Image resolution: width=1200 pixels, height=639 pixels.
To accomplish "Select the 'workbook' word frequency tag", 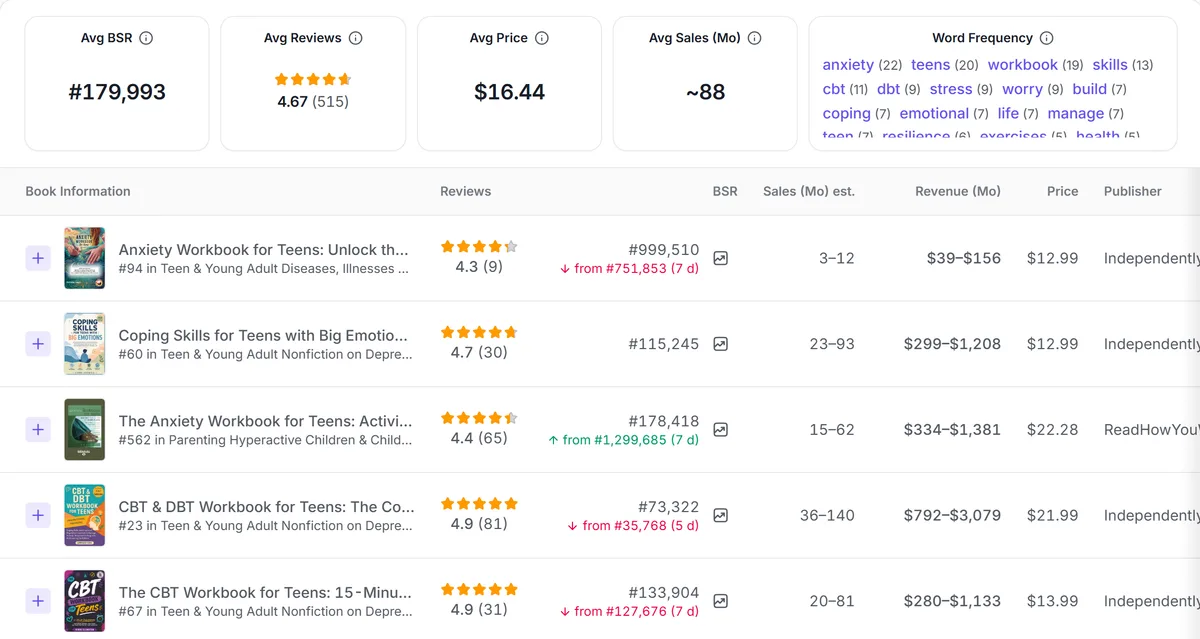I will click(1022, 65).
